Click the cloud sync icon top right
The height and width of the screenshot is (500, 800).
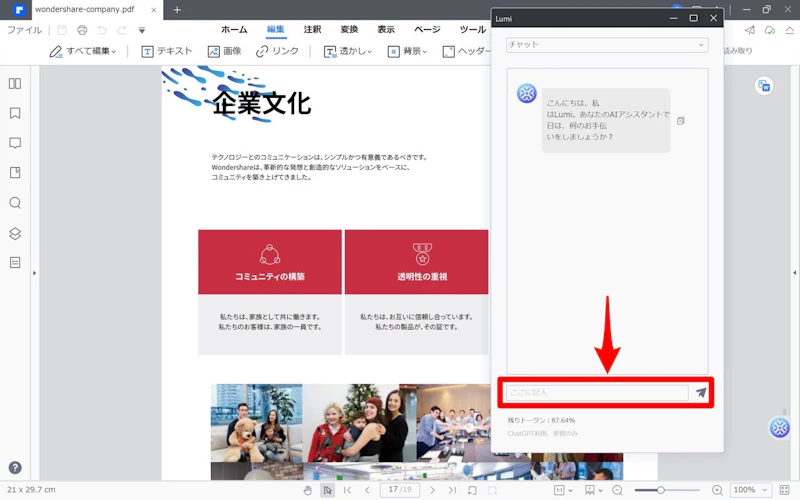click(x=770, y=30)
